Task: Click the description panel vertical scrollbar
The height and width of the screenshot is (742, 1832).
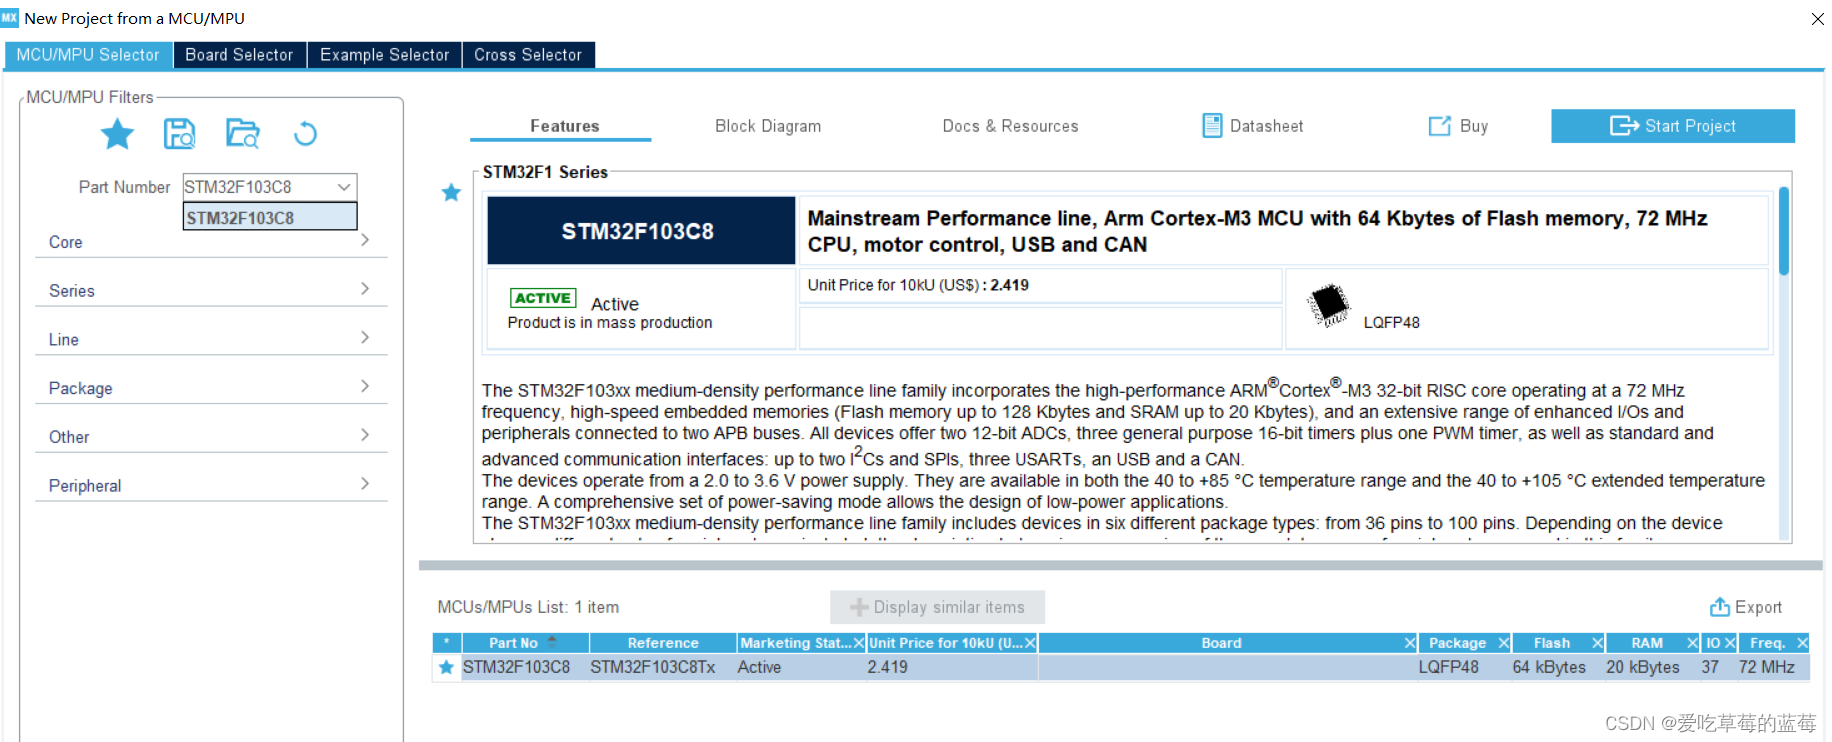Action: click(1784, 230)
